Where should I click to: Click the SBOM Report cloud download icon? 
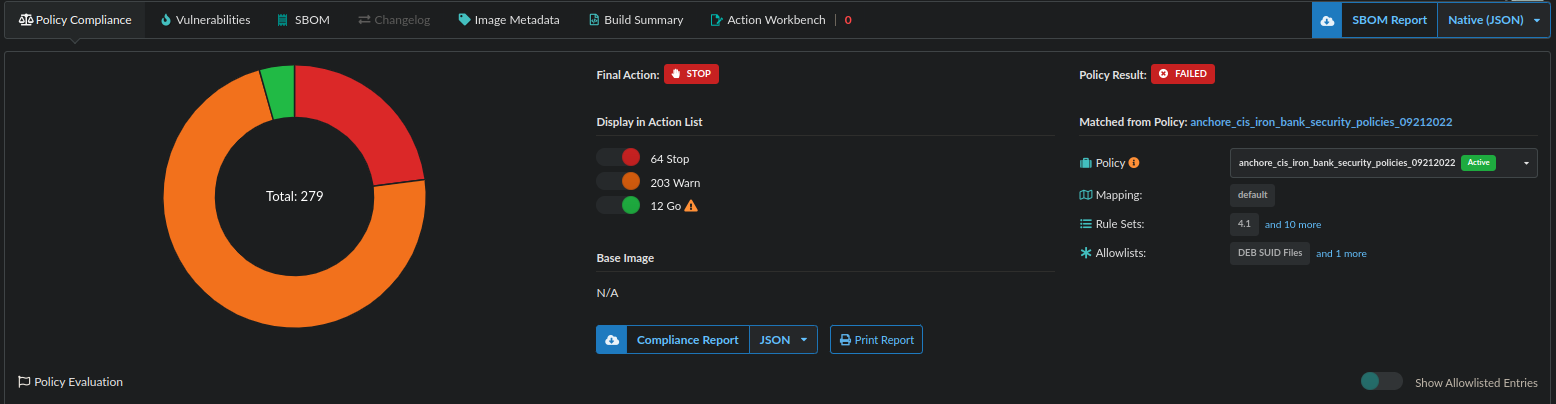(x=1327, y=20)
